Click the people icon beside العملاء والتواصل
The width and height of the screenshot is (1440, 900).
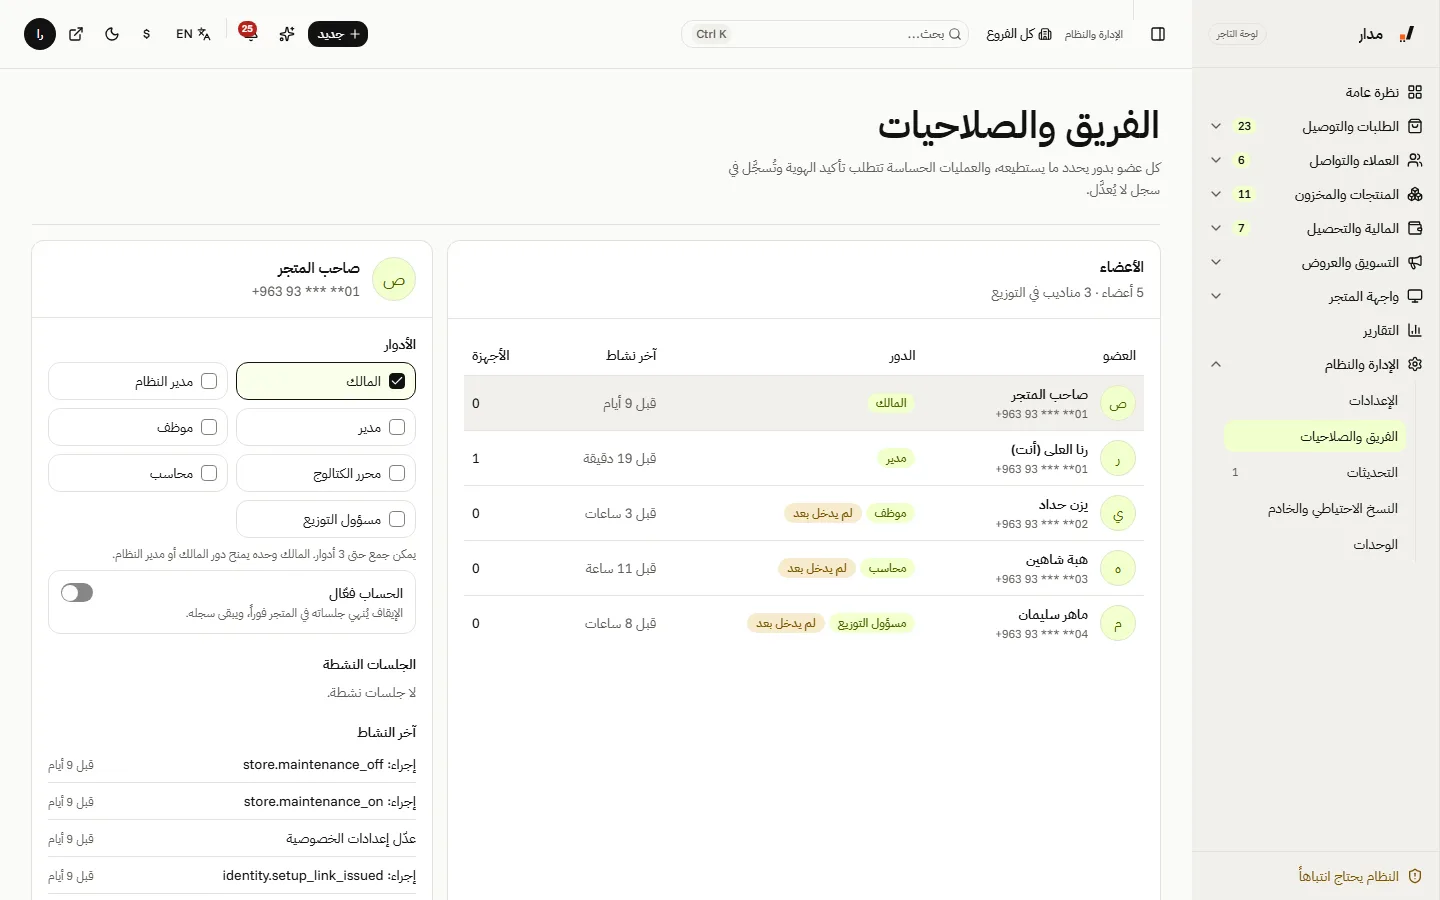(1414, 160)
